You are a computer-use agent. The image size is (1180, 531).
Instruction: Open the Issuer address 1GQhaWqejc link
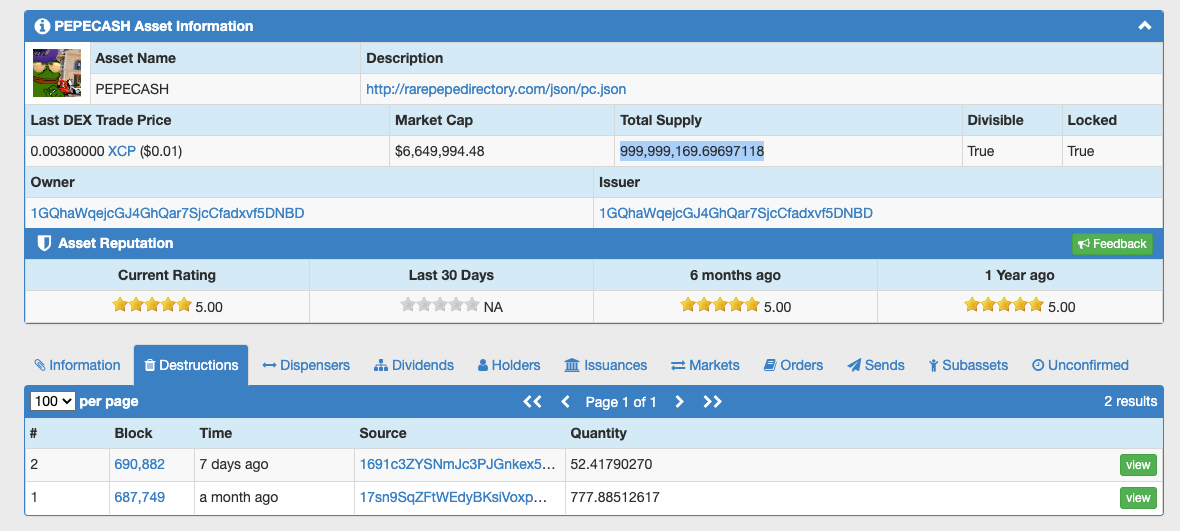click(x=736, y=214)
